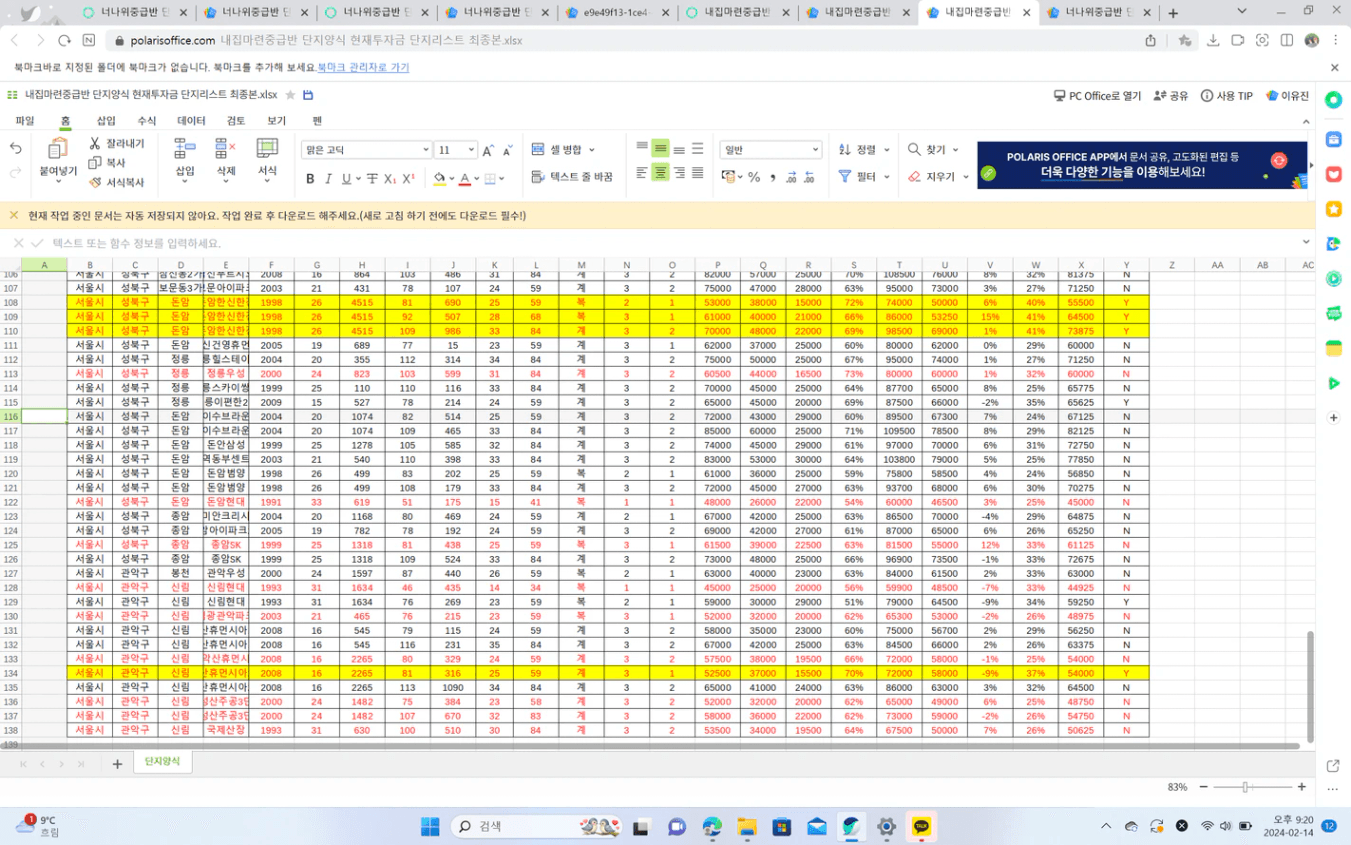Enable text wrapping with 텍스트 줄 바꿈
This screenshot has width=1351, height=845.
coord(572,177)
